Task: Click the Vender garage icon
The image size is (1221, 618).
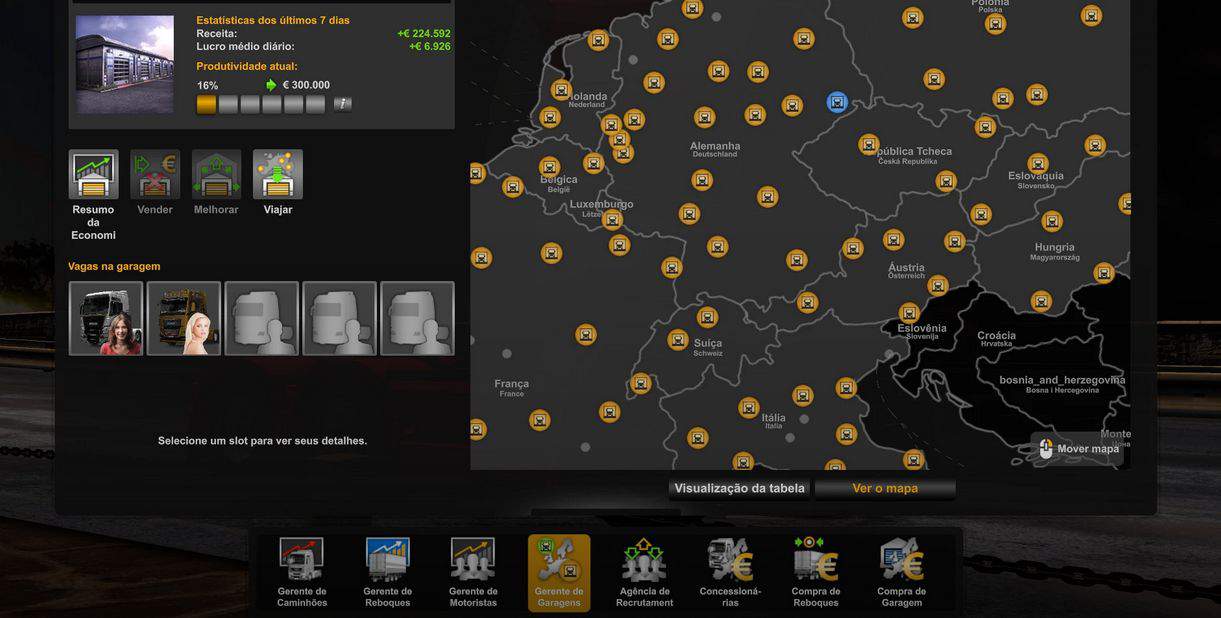Action: pyautogui.click(x=155, y=176)
